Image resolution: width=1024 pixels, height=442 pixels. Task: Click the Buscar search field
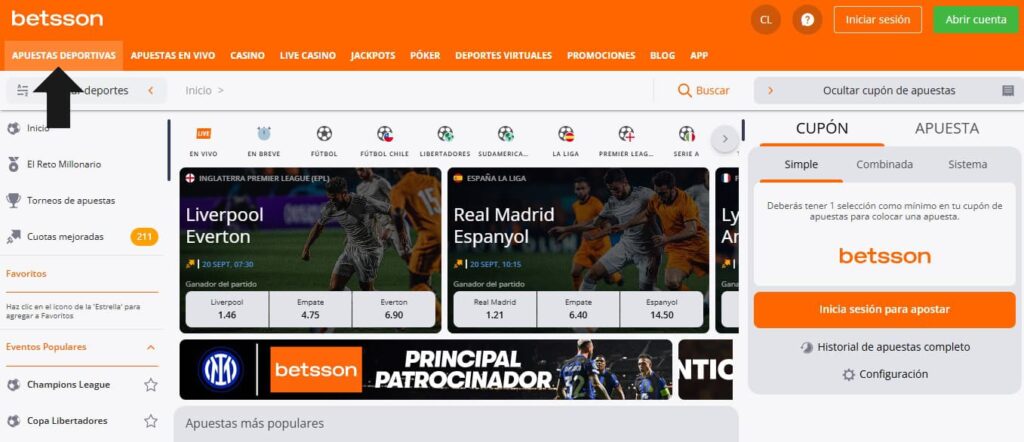[703, 91]
